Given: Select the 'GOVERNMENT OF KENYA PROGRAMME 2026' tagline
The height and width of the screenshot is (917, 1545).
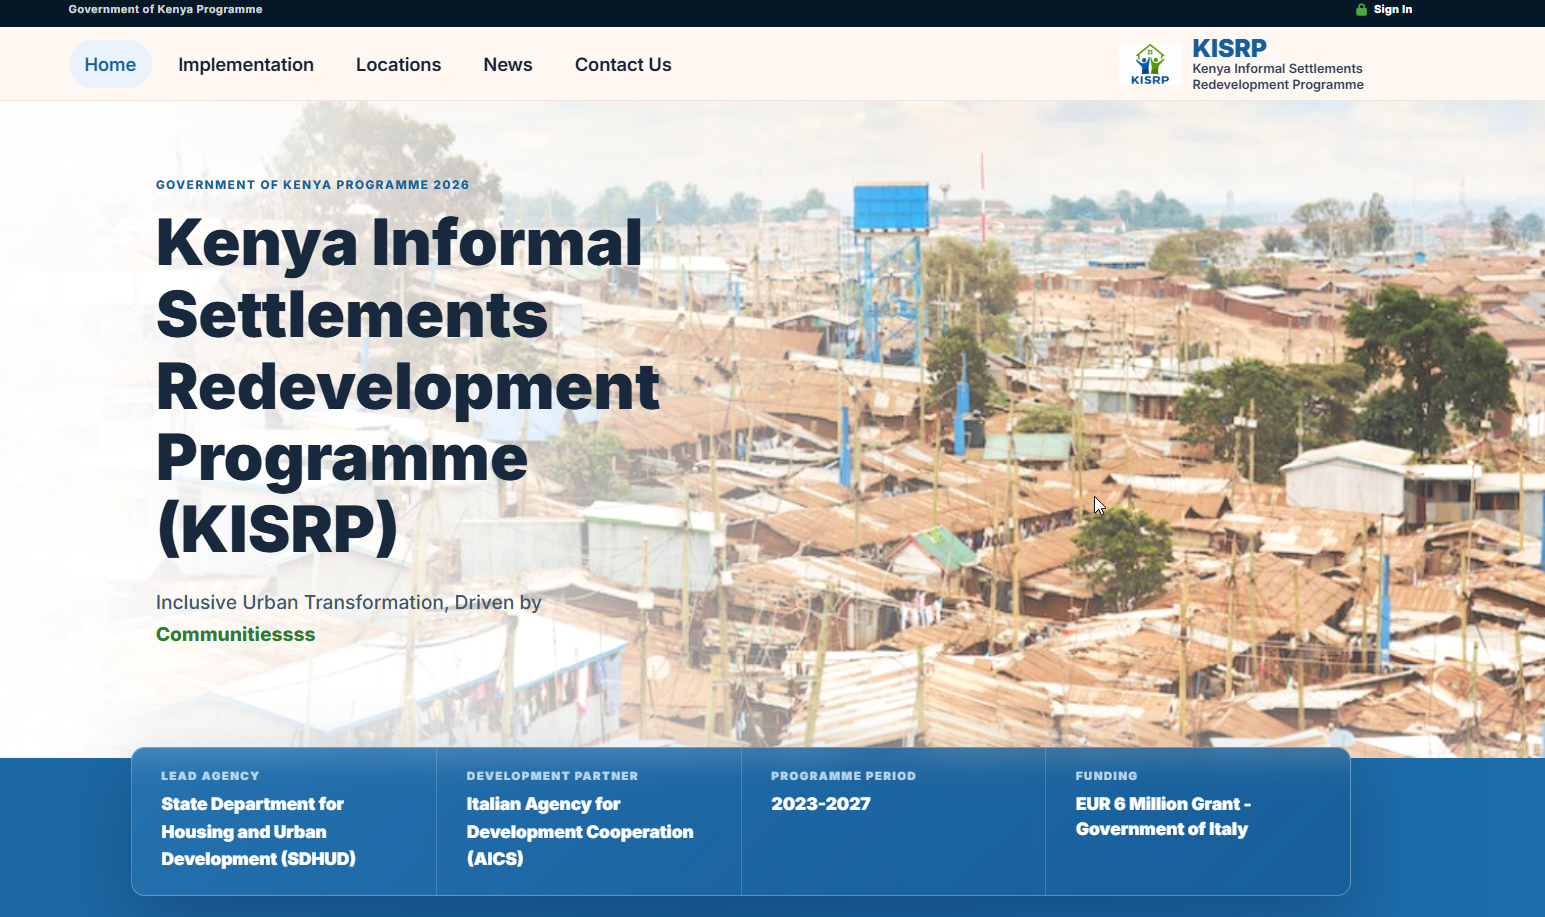Looking at the screenshot, I should pos(313,185).
